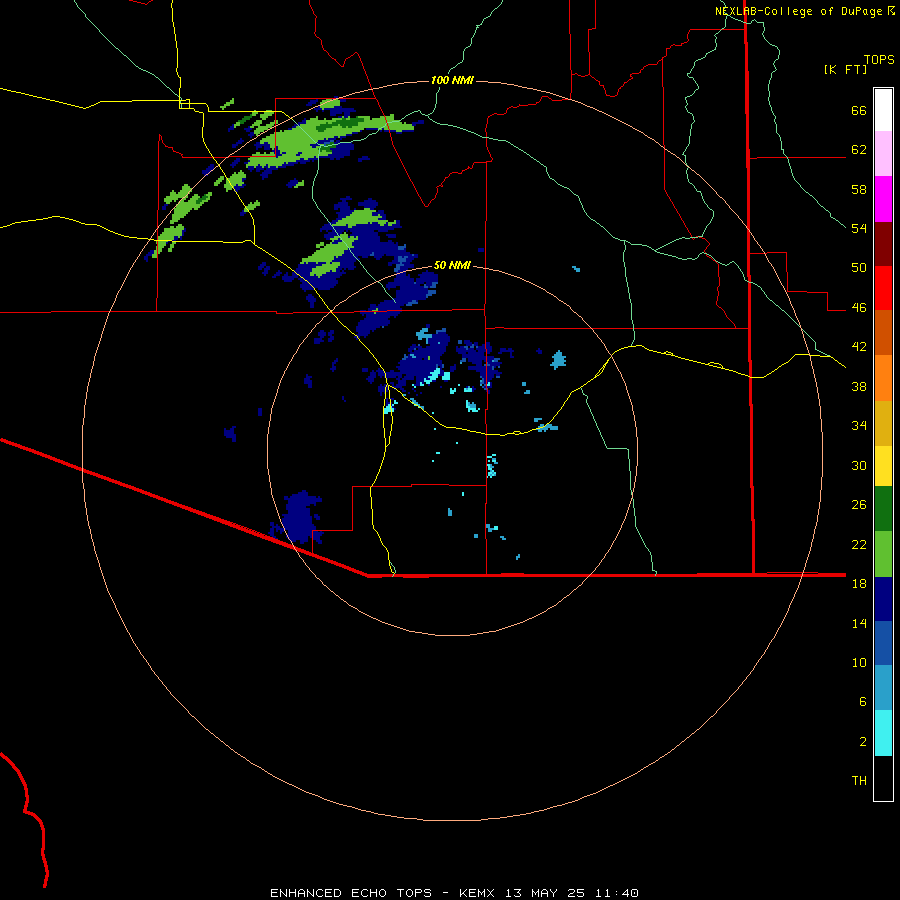Click the medium blue legend swatch
The height and width of the screenshot is (900, 900).
883,643
